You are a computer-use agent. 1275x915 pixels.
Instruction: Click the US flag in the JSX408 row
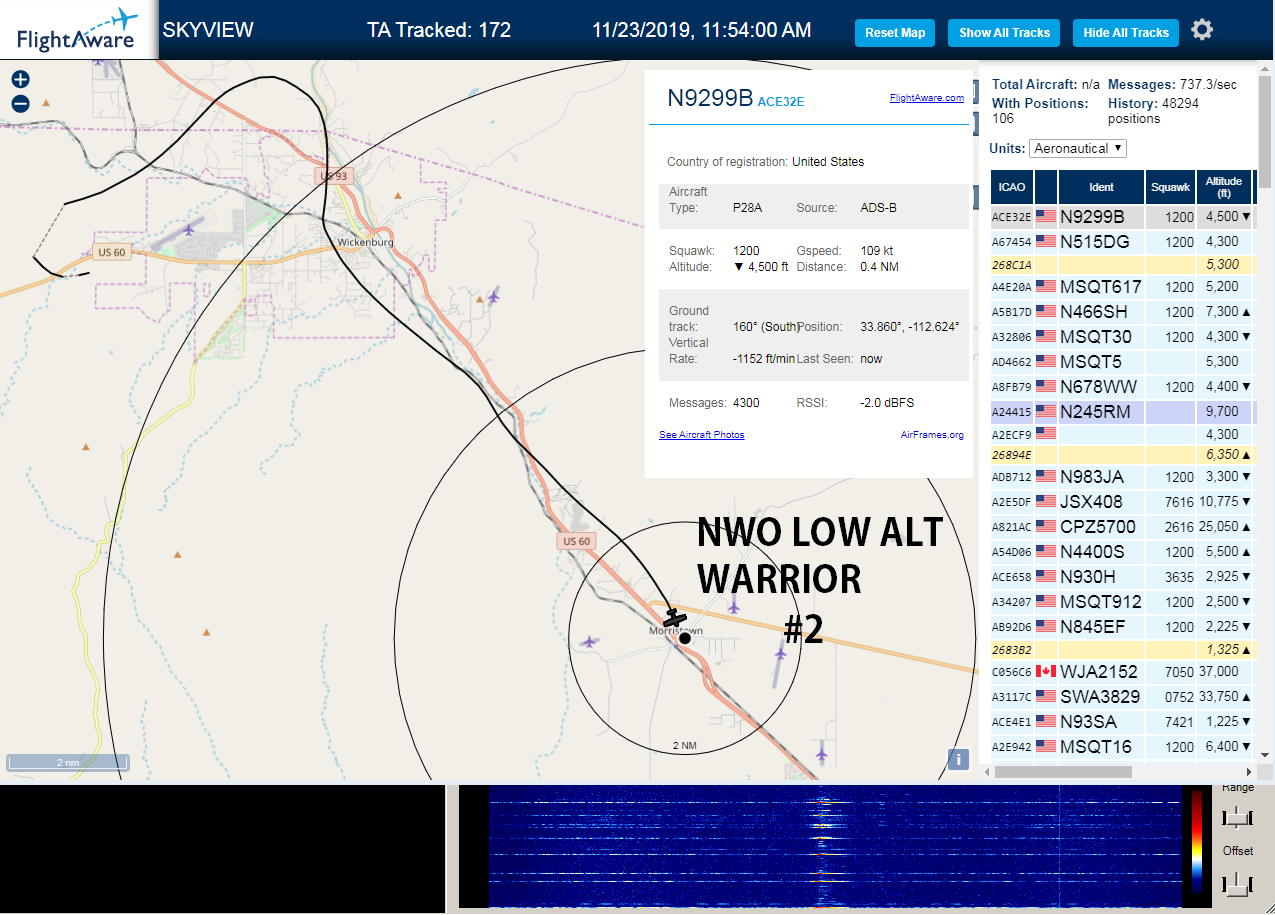tap(1046, 501)
